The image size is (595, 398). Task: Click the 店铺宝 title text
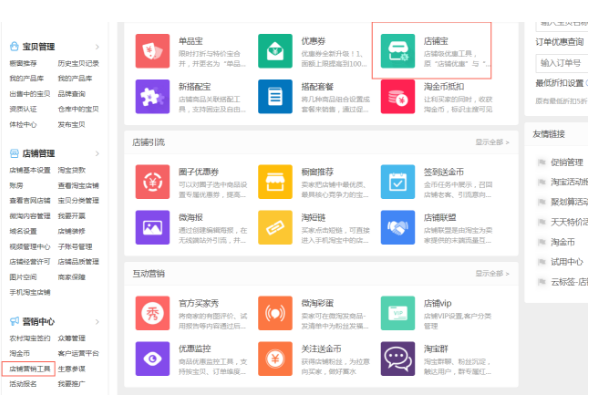click(436, 41)
